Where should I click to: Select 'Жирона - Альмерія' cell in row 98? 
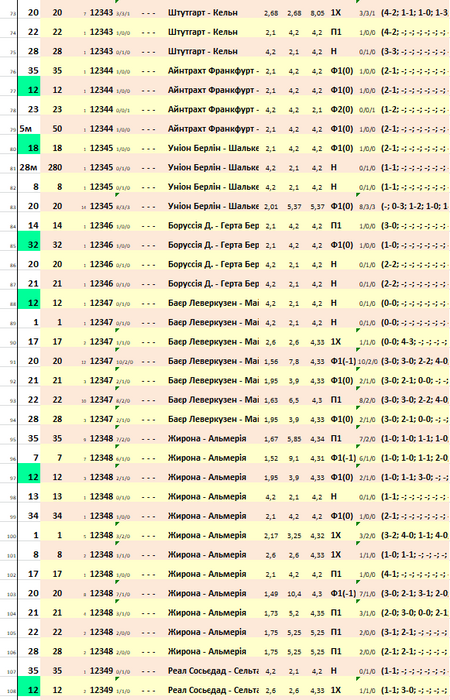pyautogui.click(x=207, y=496)
